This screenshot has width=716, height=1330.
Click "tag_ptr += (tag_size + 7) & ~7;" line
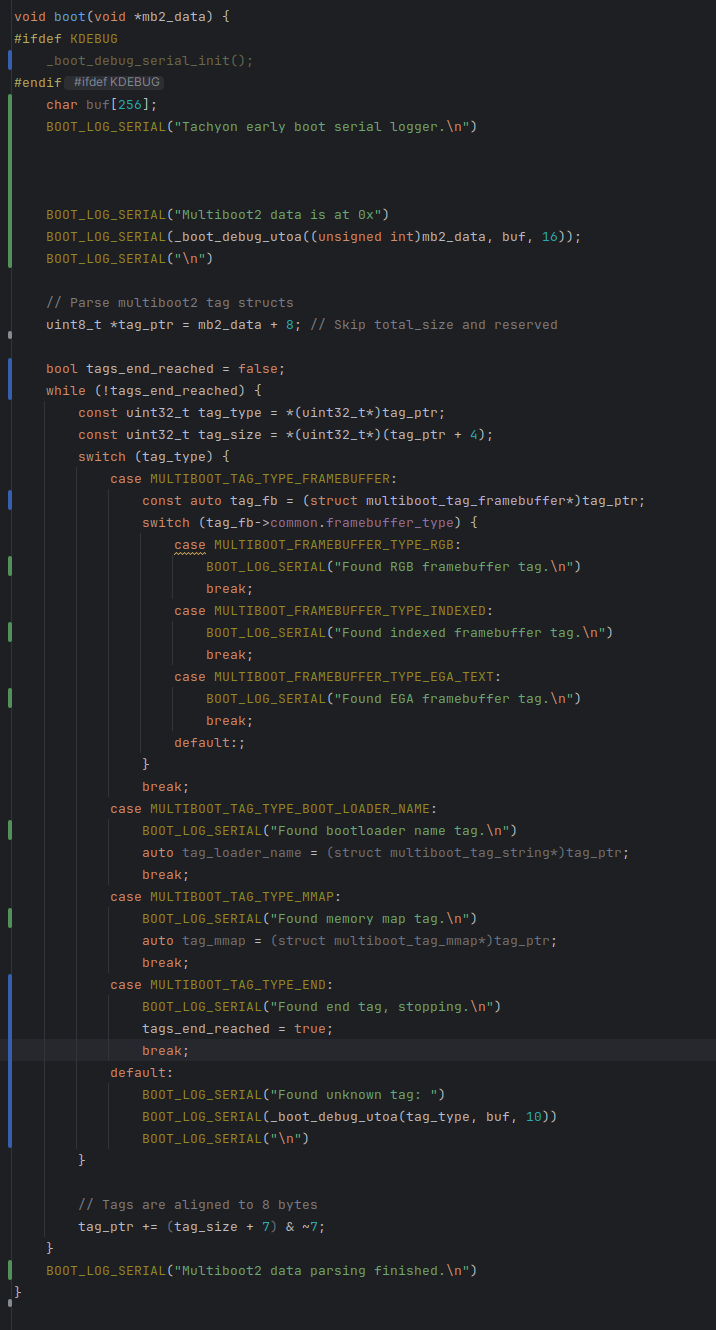click(202, 1226)
